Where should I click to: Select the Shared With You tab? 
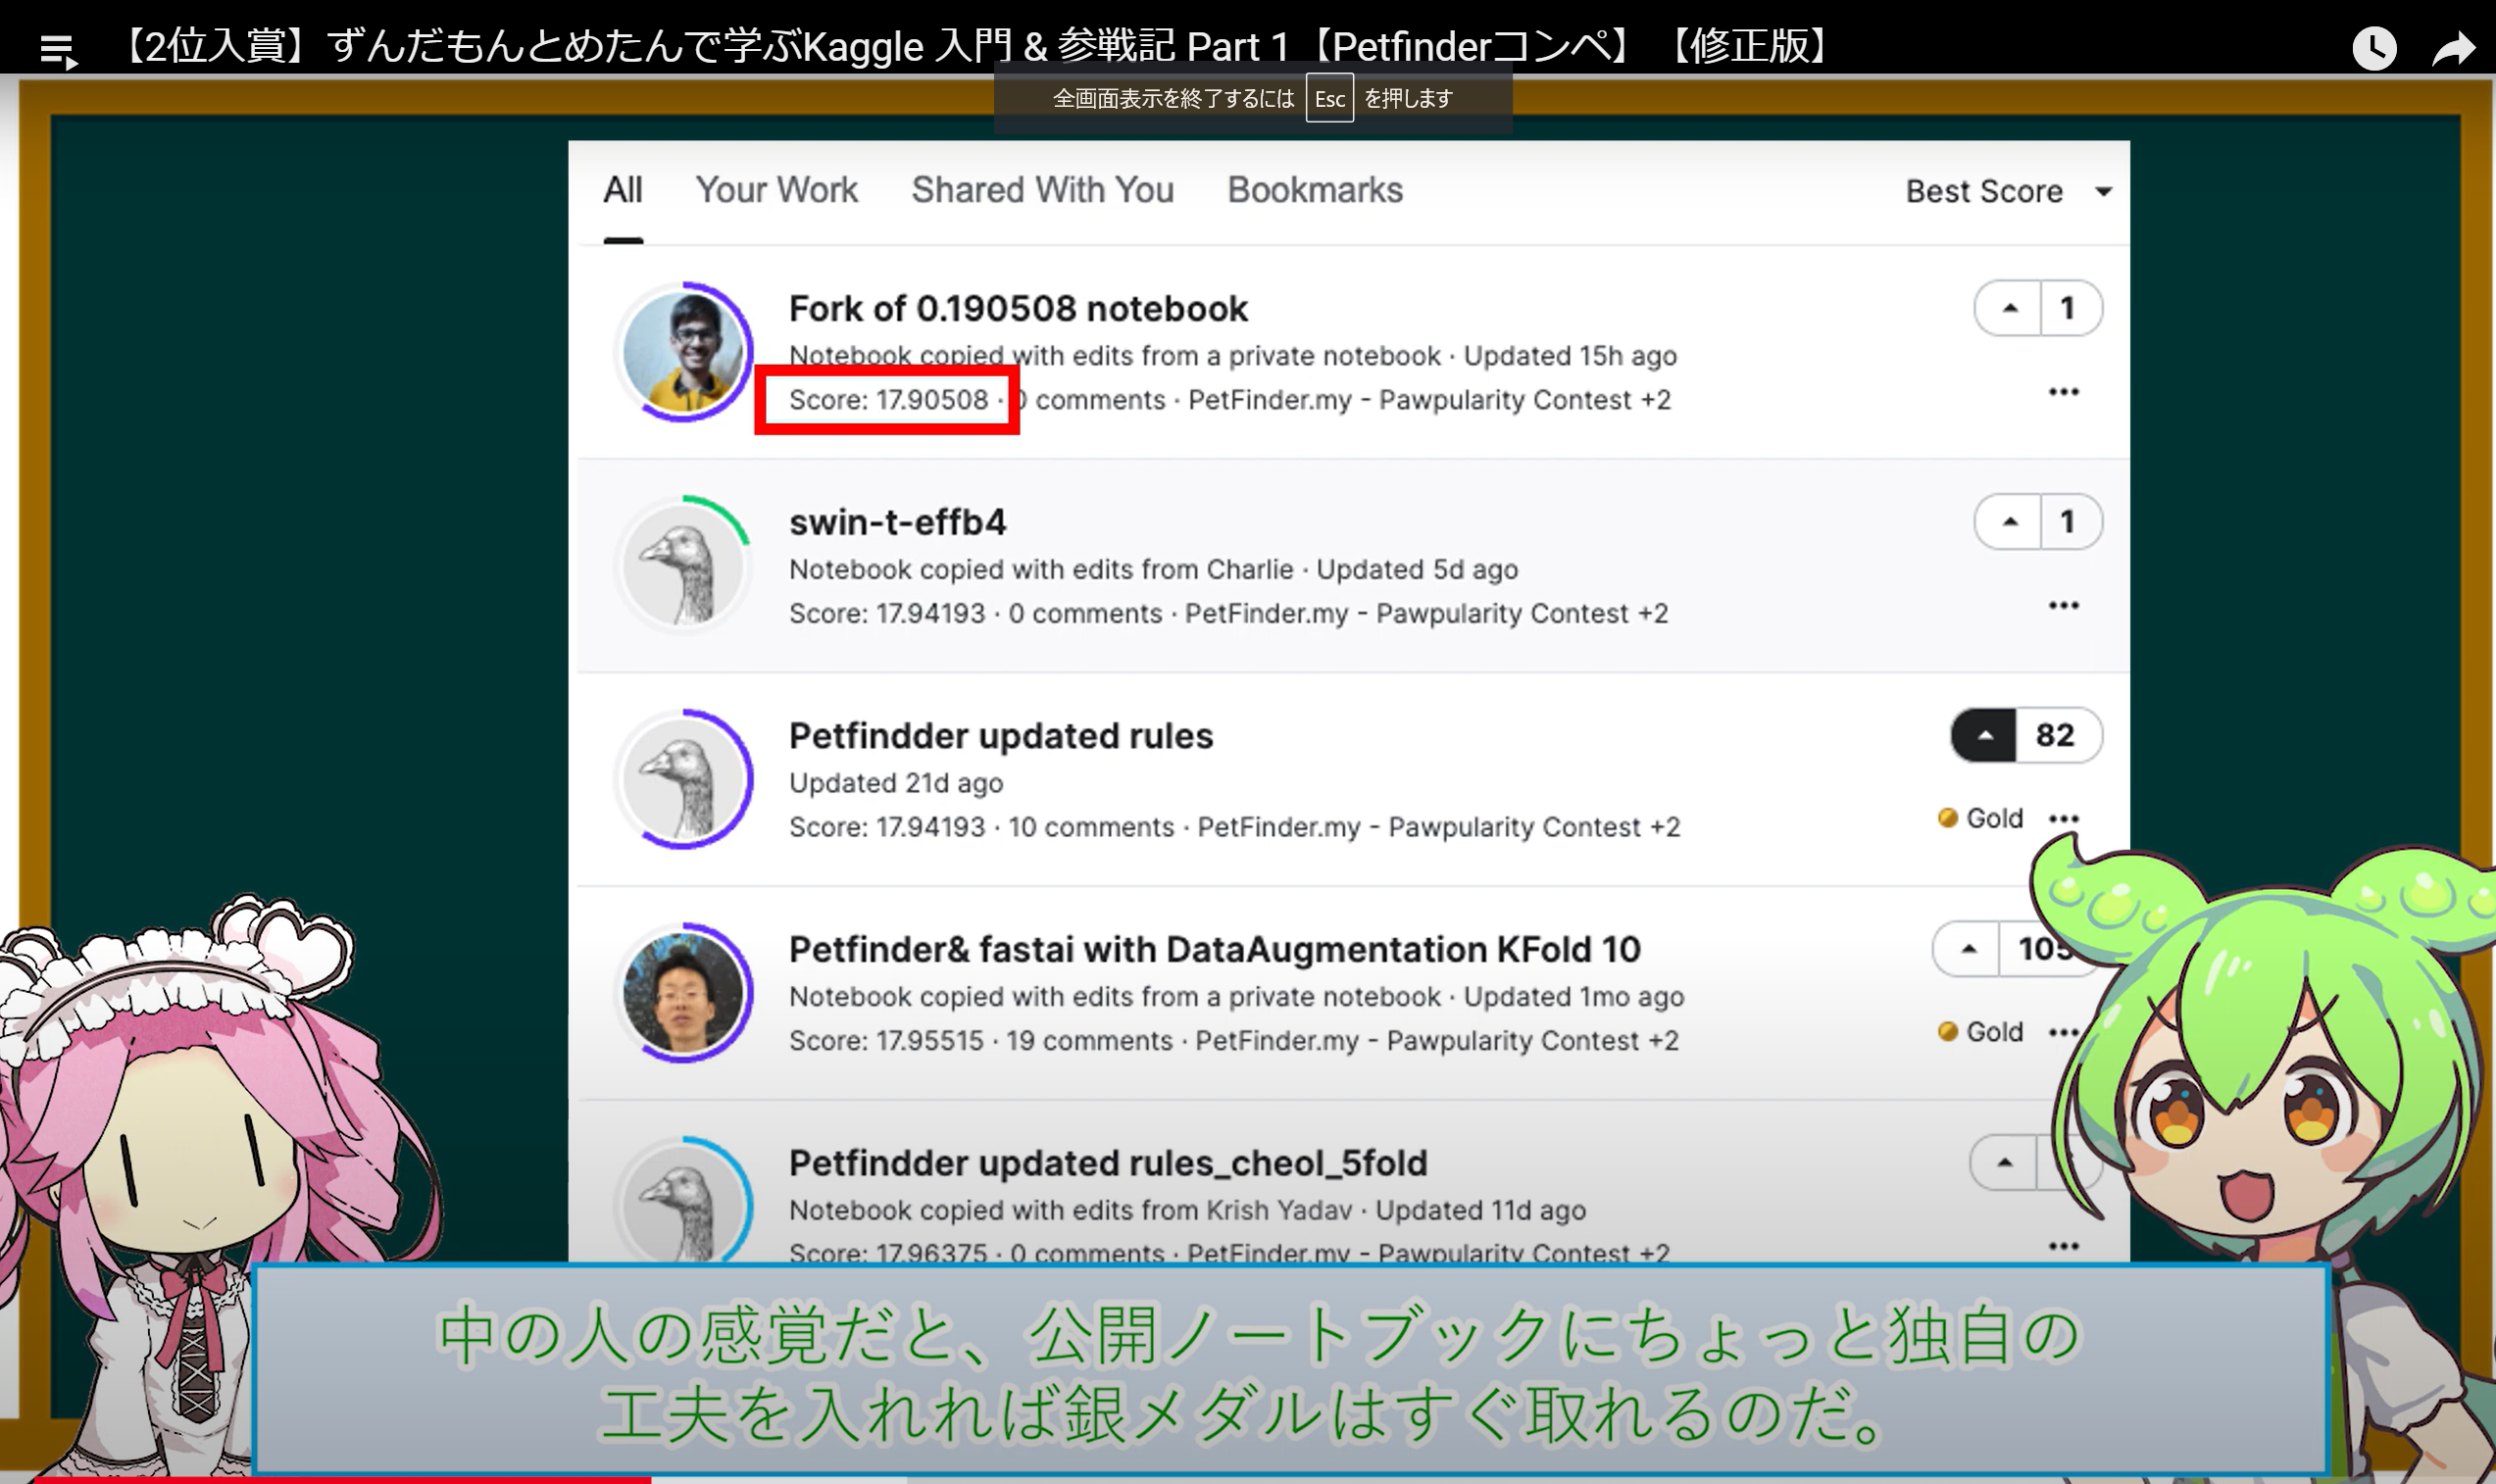pos(1043,190)
